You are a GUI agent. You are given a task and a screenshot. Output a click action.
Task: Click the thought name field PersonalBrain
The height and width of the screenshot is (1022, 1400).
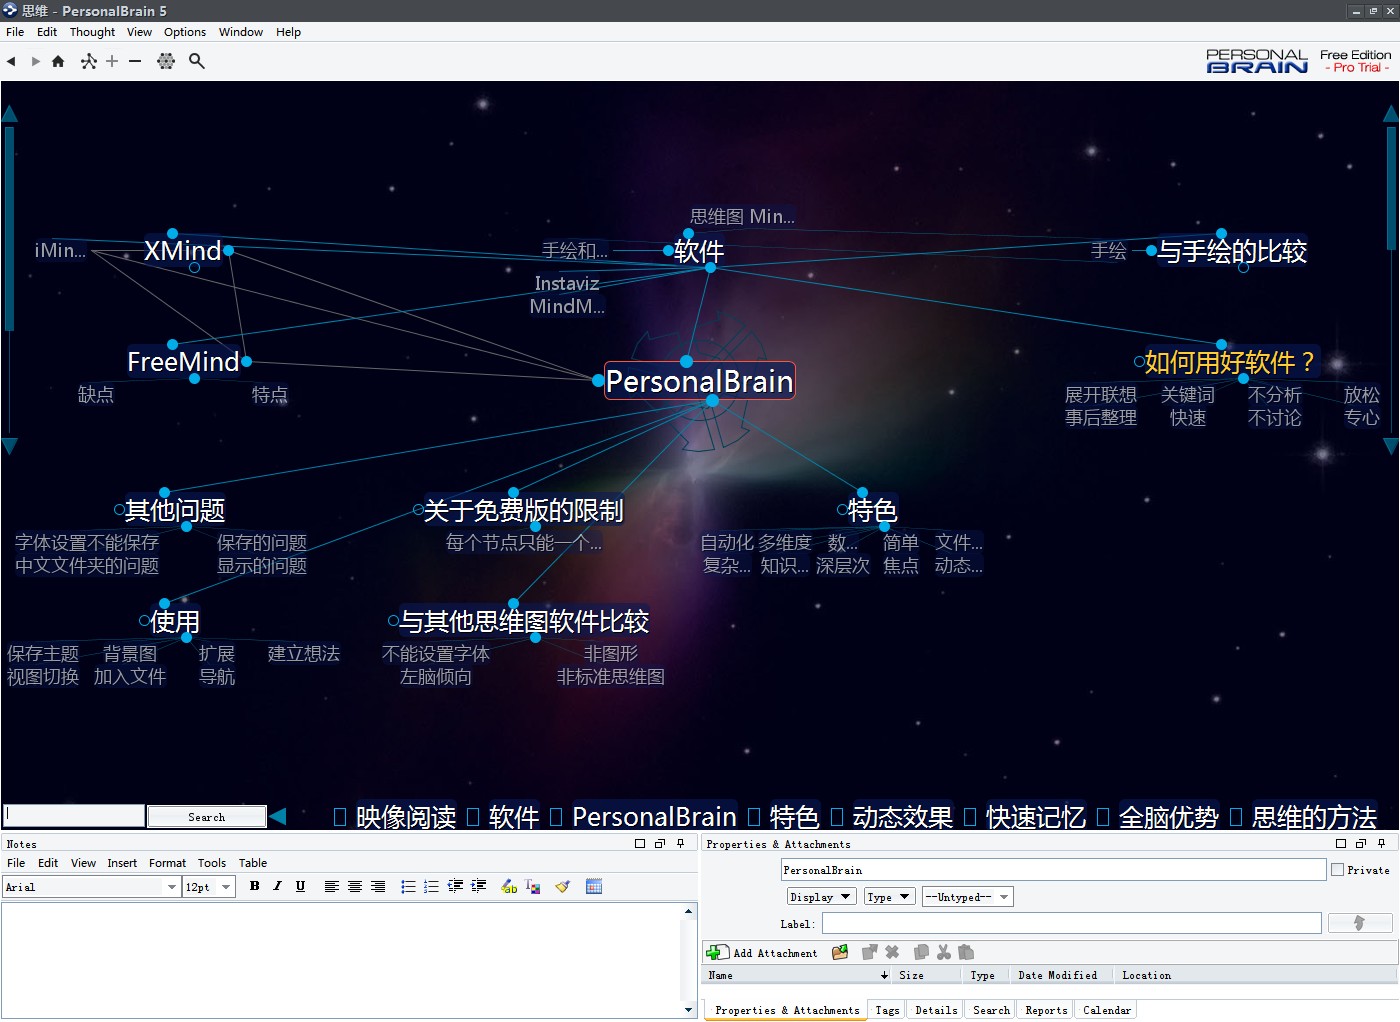(1054, 870)
